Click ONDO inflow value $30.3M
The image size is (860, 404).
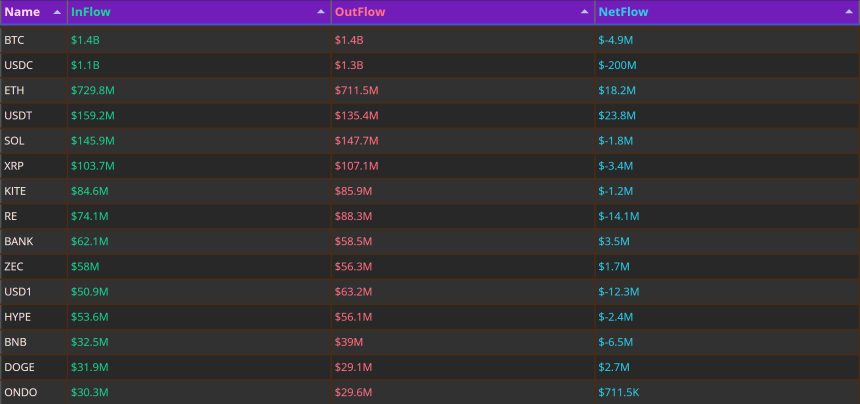pyautogui.click(x=90, y=393)
